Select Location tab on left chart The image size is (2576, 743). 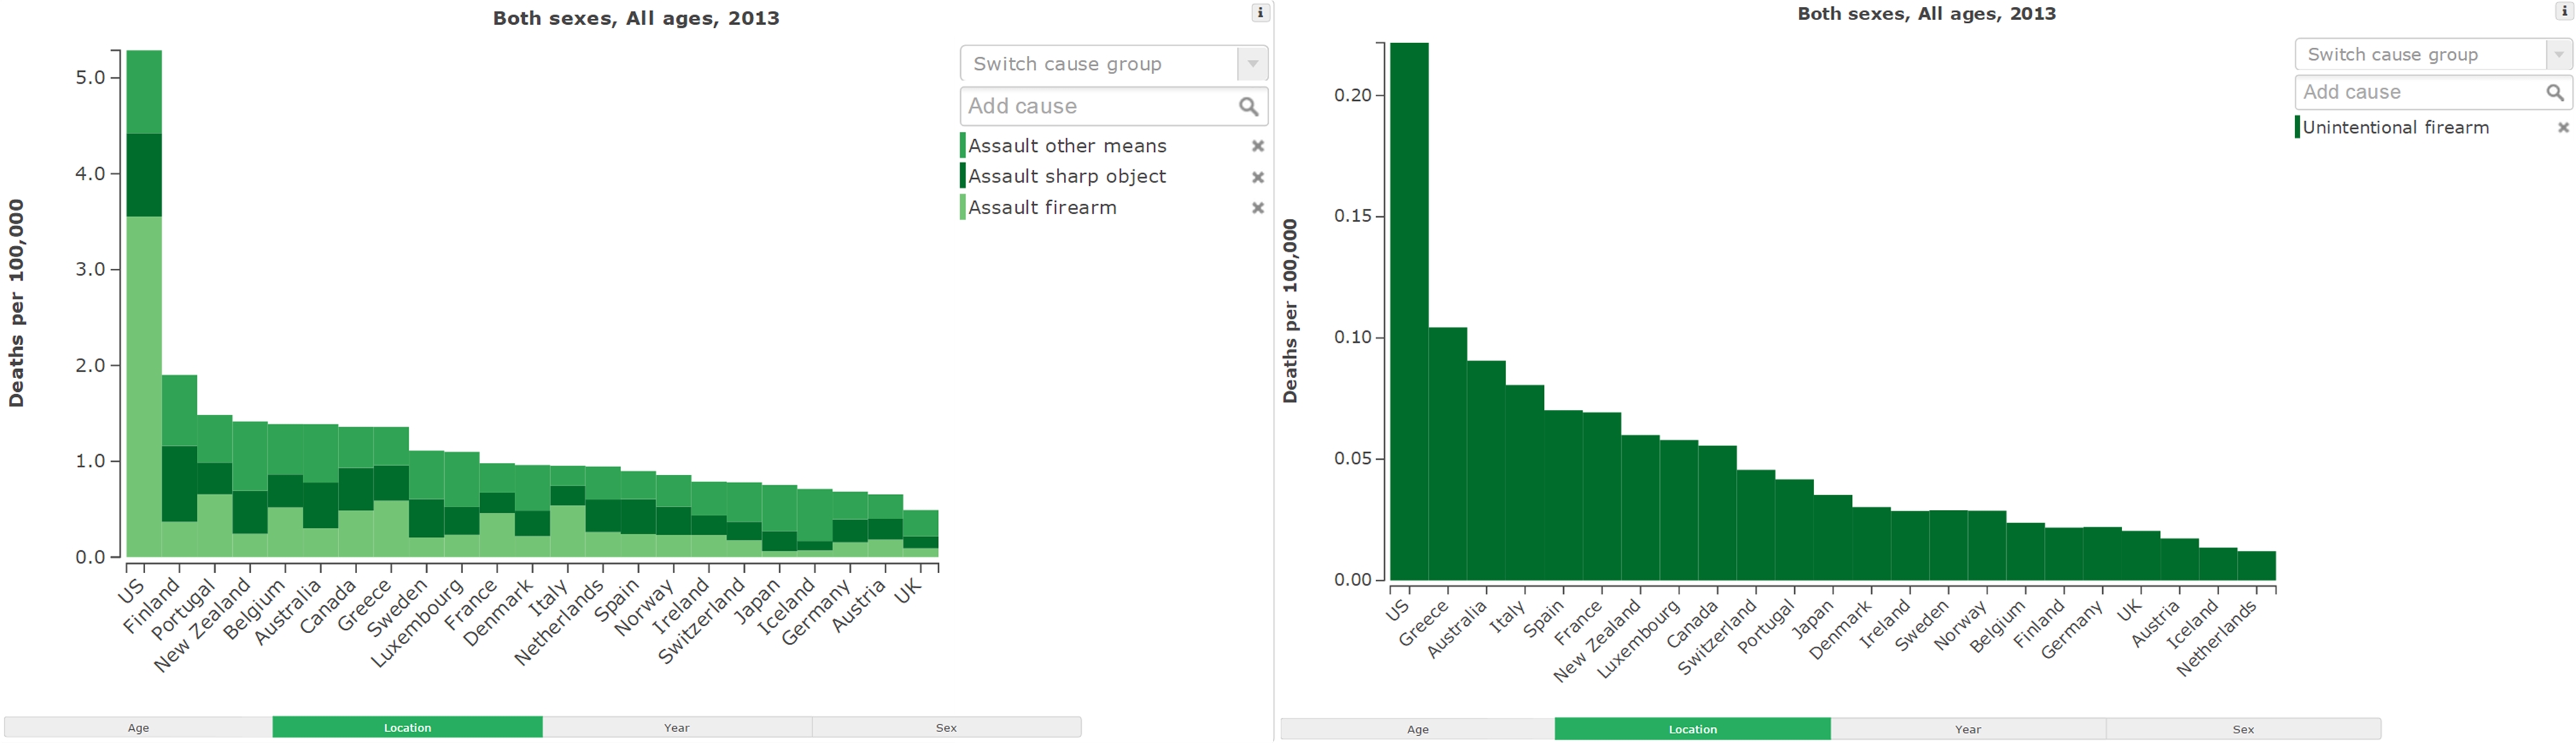pos(407,728)
